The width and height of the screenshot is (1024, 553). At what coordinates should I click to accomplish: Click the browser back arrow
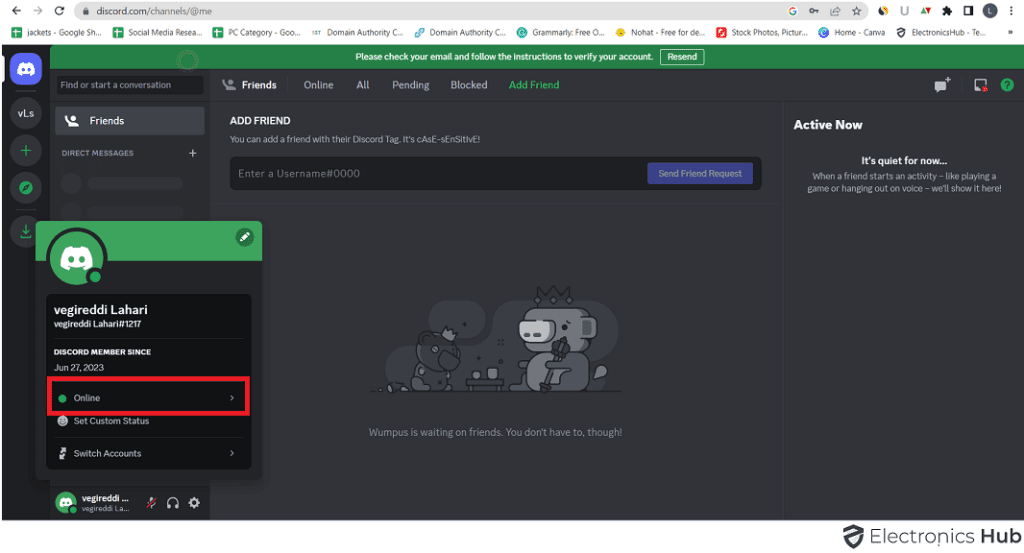click(x=17, y=11)
